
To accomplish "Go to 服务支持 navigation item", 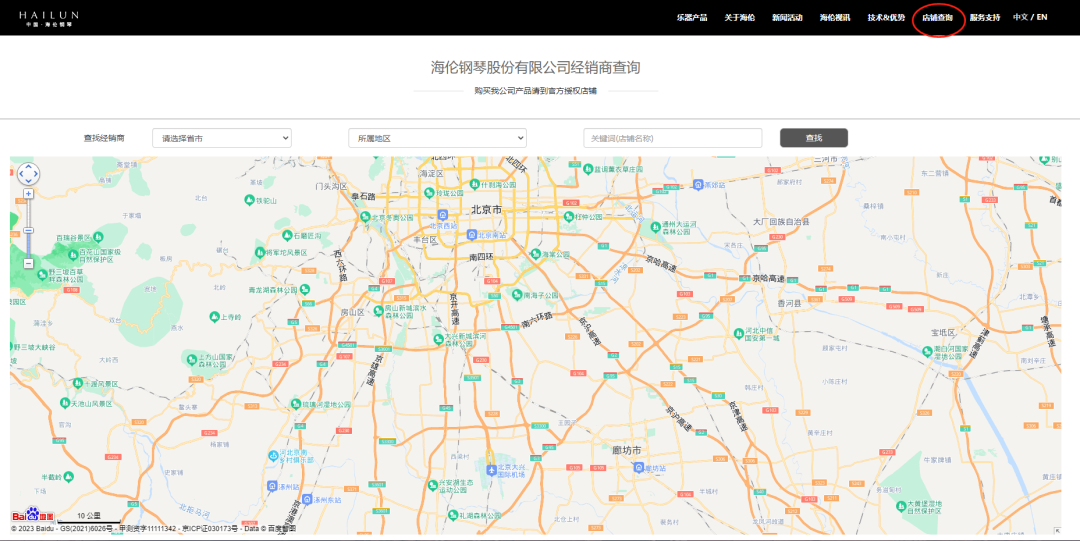I will coord(984,18).
